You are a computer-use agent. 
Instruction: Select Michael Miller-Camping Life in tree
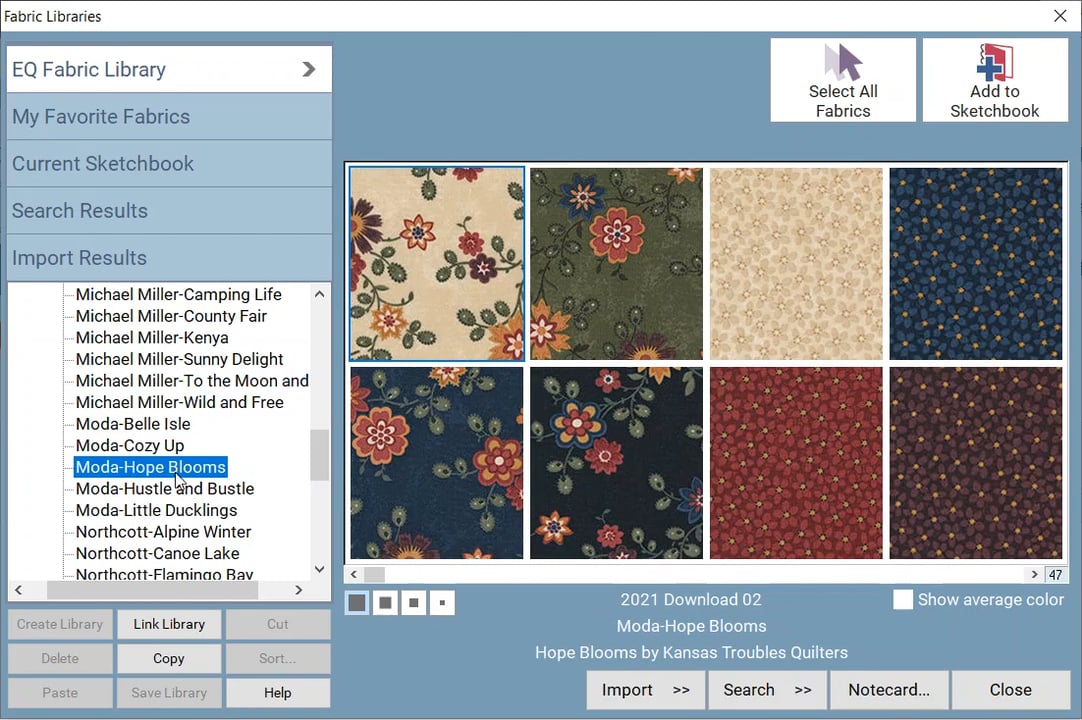tap(179, 295)
